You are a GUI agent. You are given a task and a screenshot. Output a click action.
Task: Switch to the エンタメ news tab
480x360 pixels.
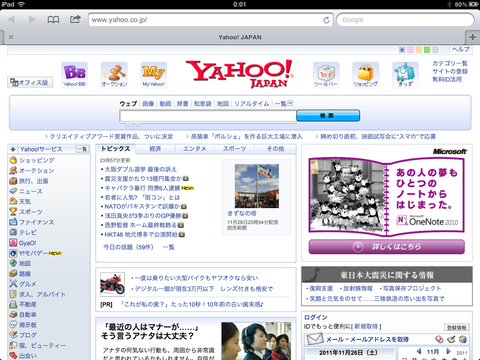point(195,149)
